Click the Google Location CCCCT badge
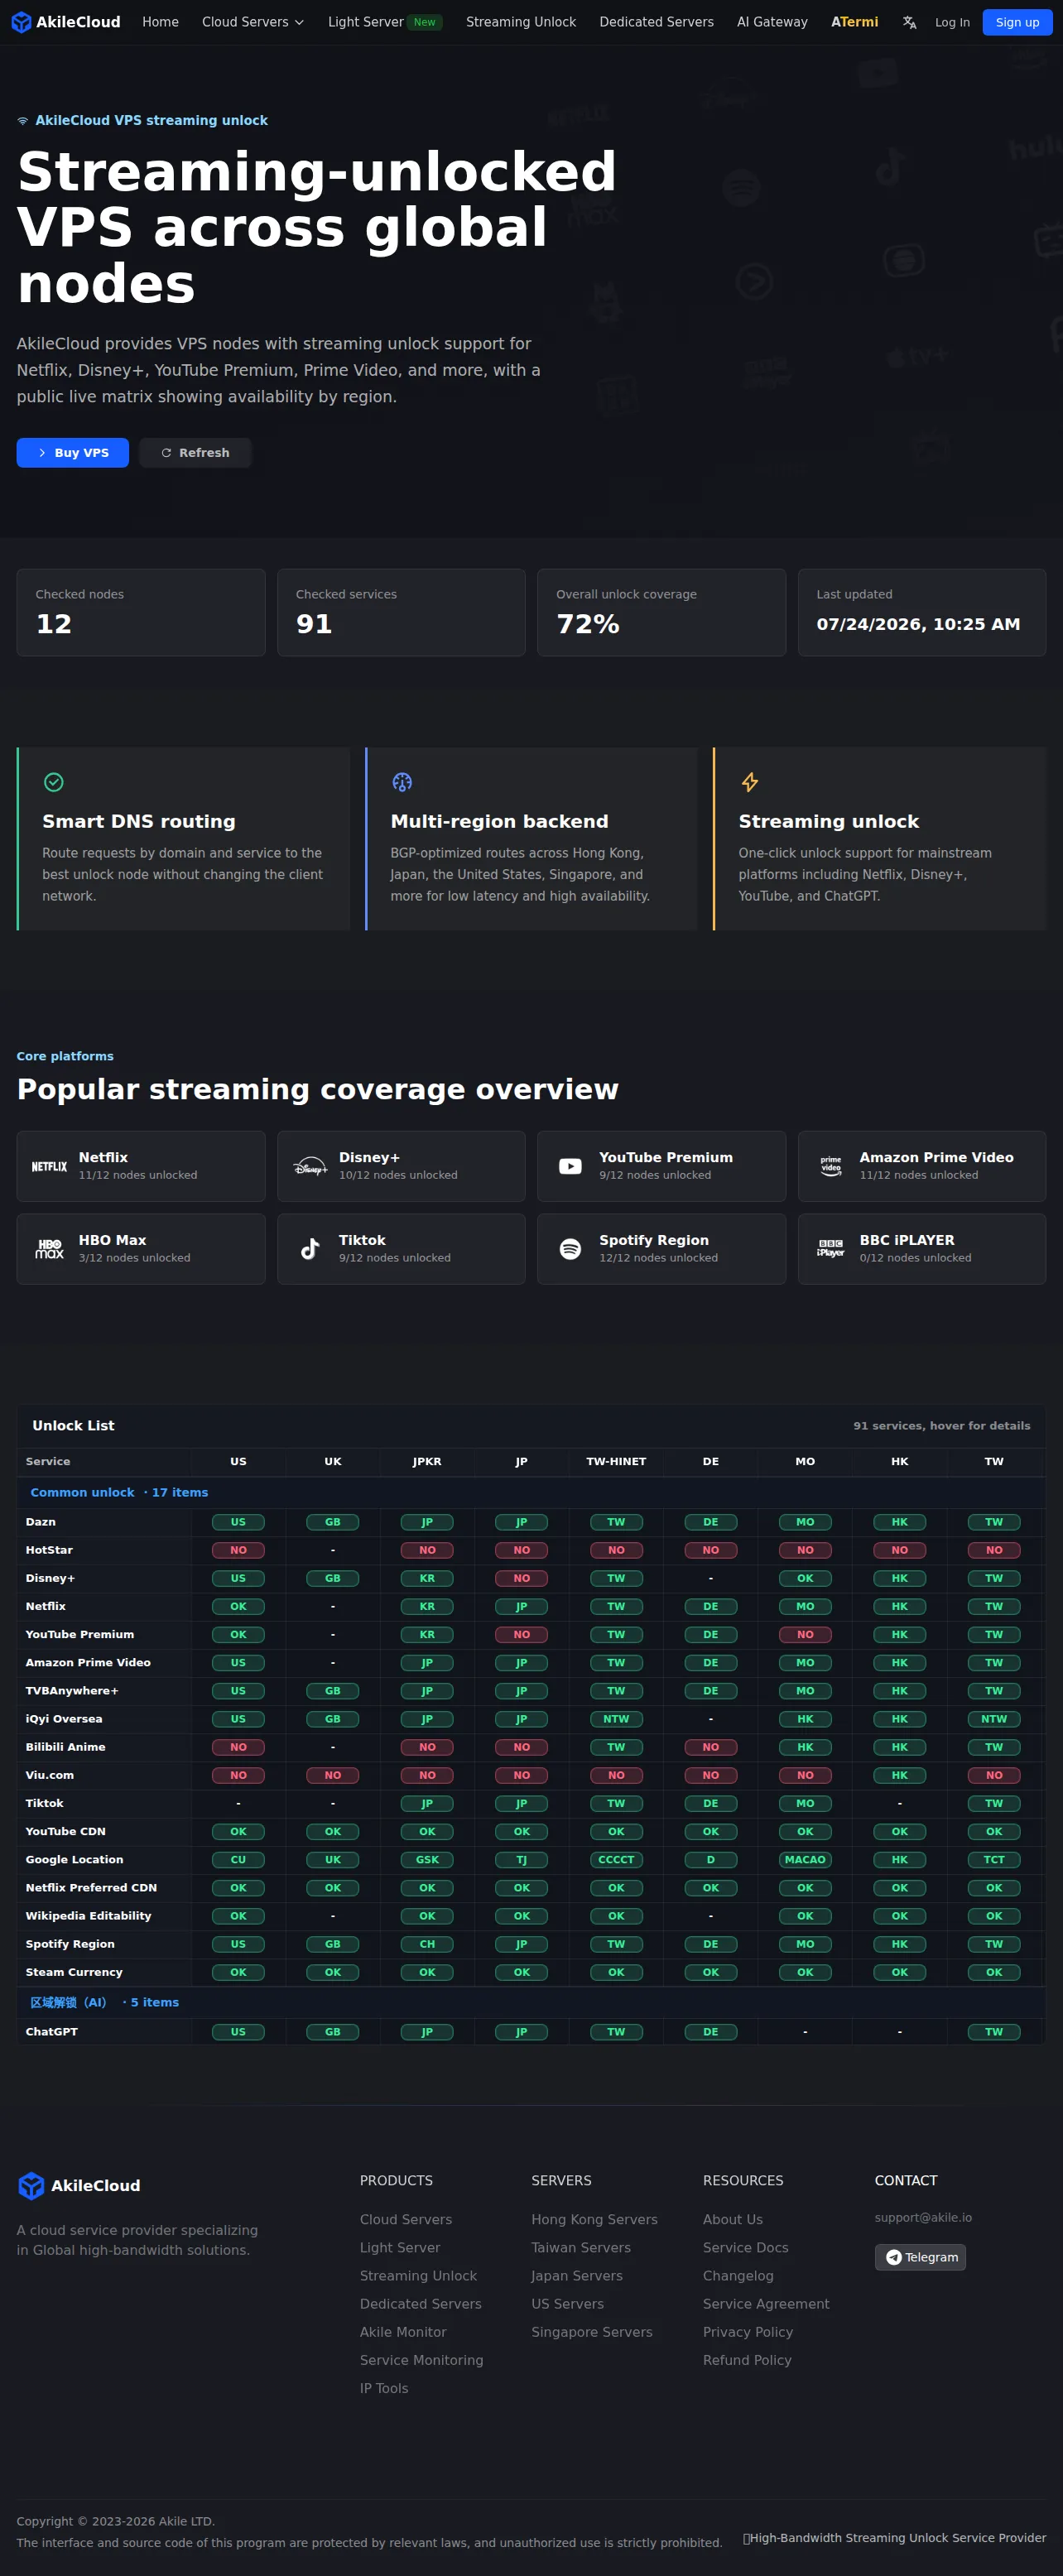The width and height of the screenshot is (1063, 2576). (616, 1859)
